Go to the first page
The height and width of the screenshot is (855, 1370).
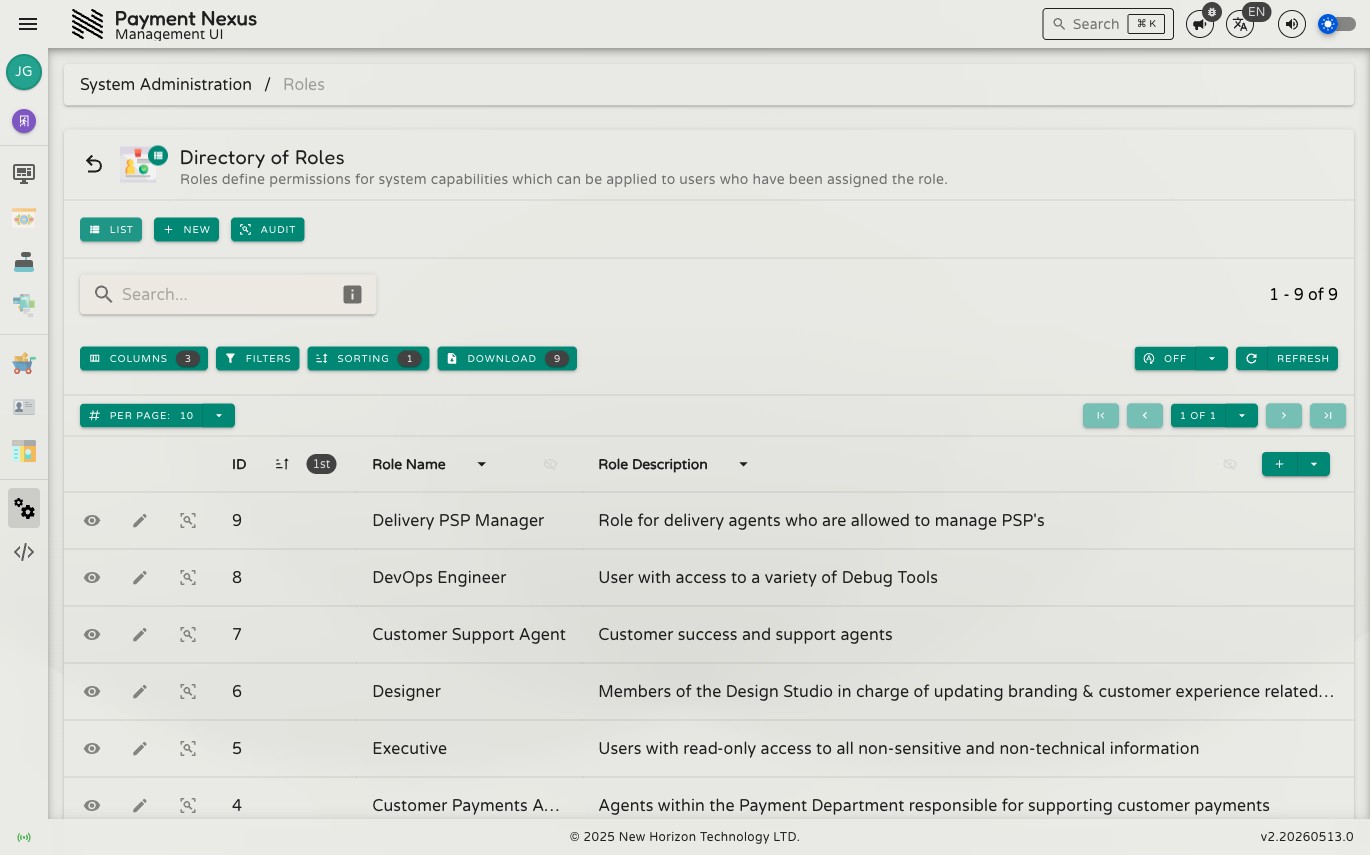[1101, 415]
